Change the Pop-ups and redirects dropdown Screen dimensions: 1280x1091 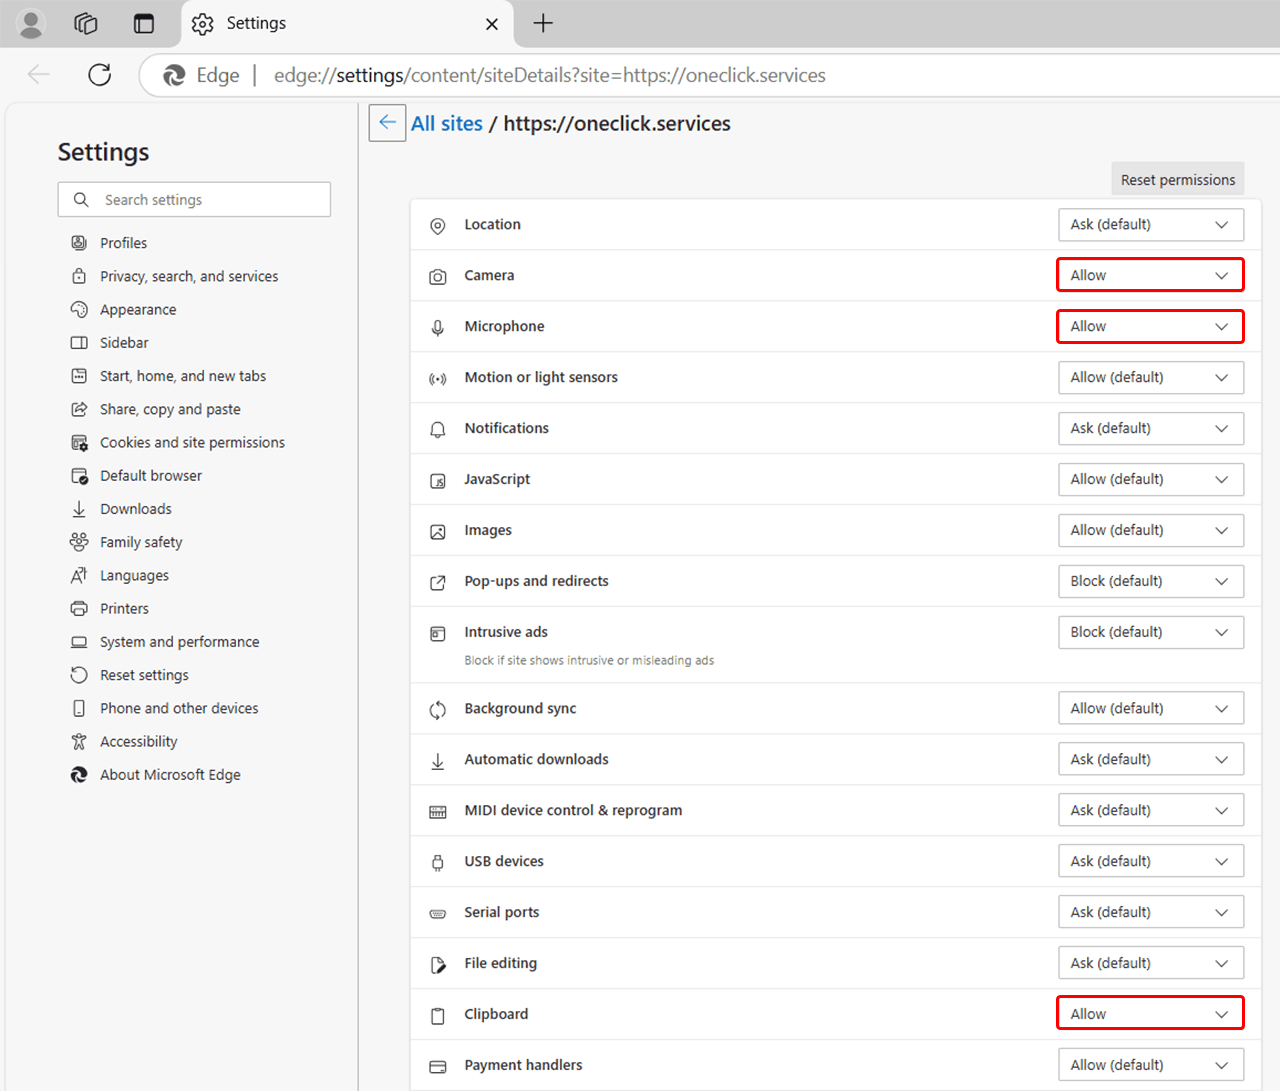point(1150,581)
